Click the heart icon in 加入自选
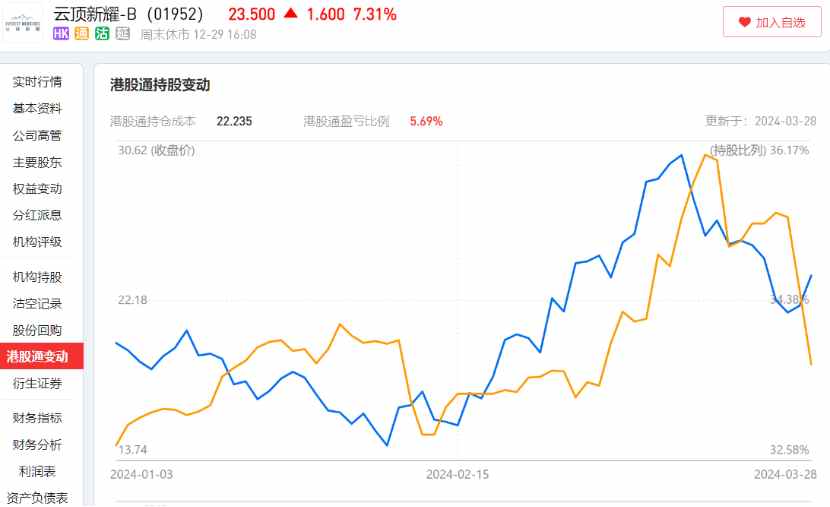The image size is (830, 507). (744, 22)
